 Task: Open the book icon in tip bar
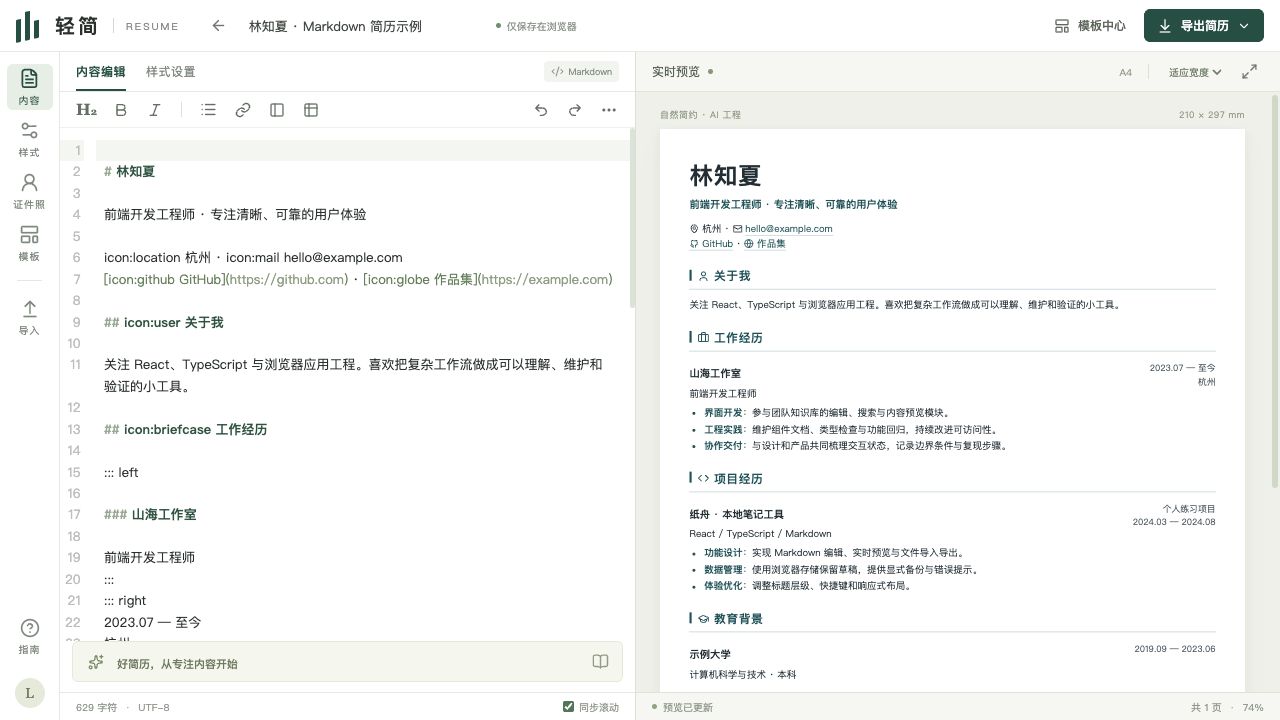click(600, 662)
